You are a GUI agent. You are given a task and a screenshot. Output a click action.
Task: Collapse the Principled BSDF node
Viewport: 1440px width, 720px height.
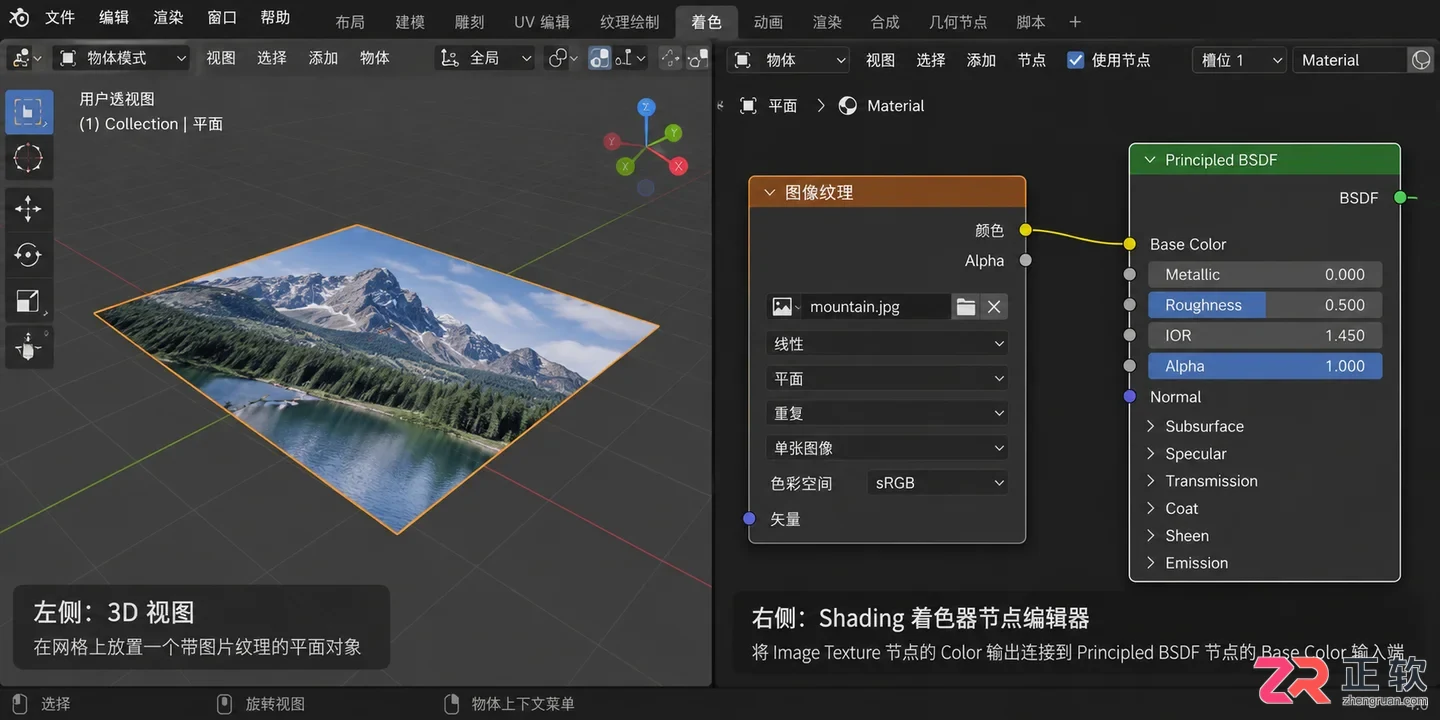[1149, 160]
